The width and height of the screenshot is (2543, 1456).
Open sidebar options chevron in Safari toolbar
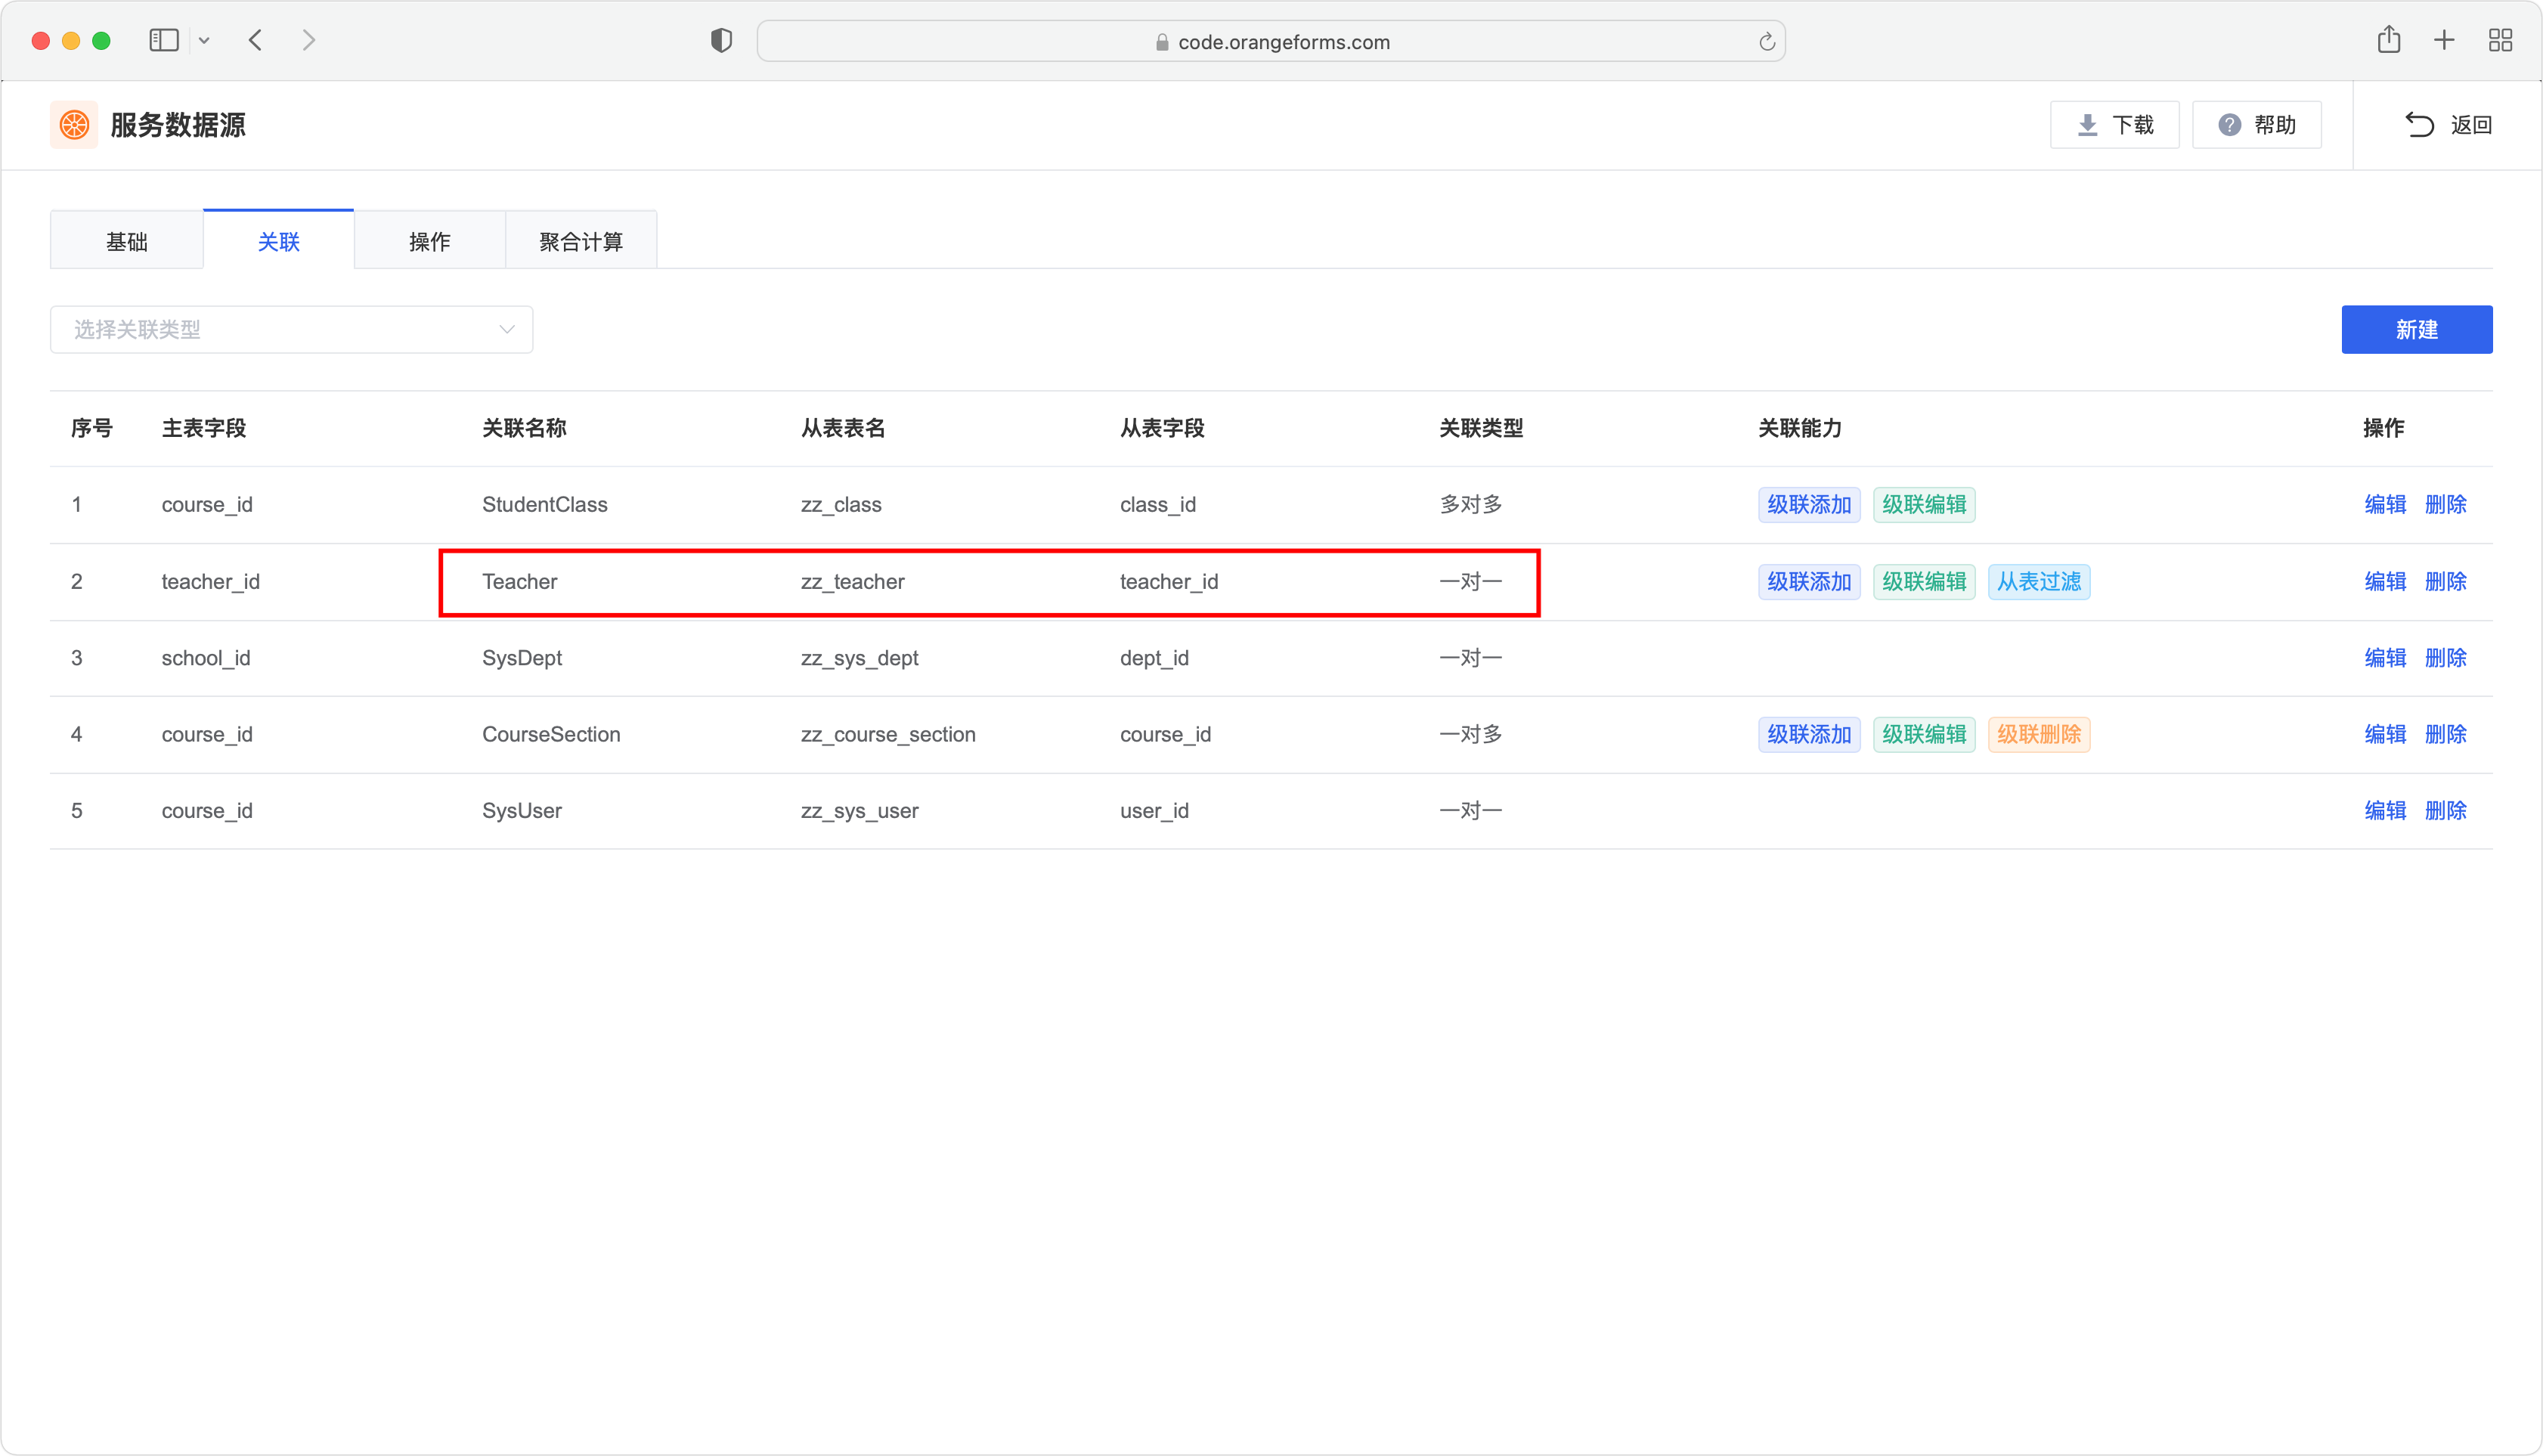tap(204, 41)
